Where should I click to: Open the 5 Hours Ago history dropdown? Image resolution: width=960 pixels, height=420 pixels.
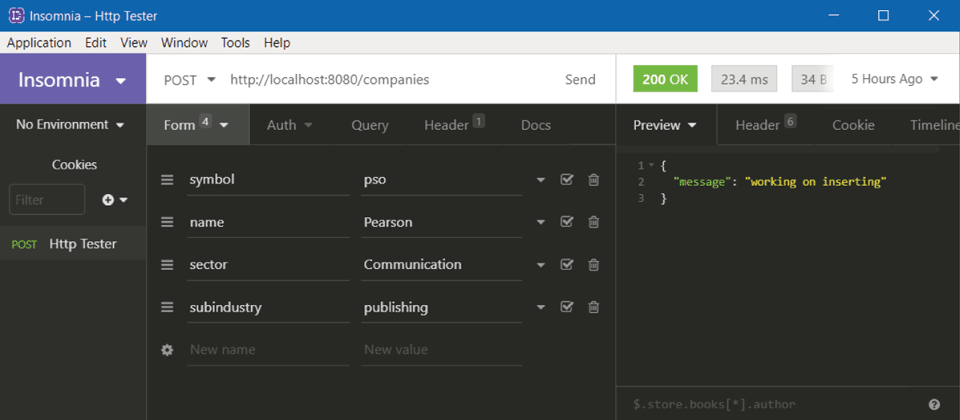894,79
